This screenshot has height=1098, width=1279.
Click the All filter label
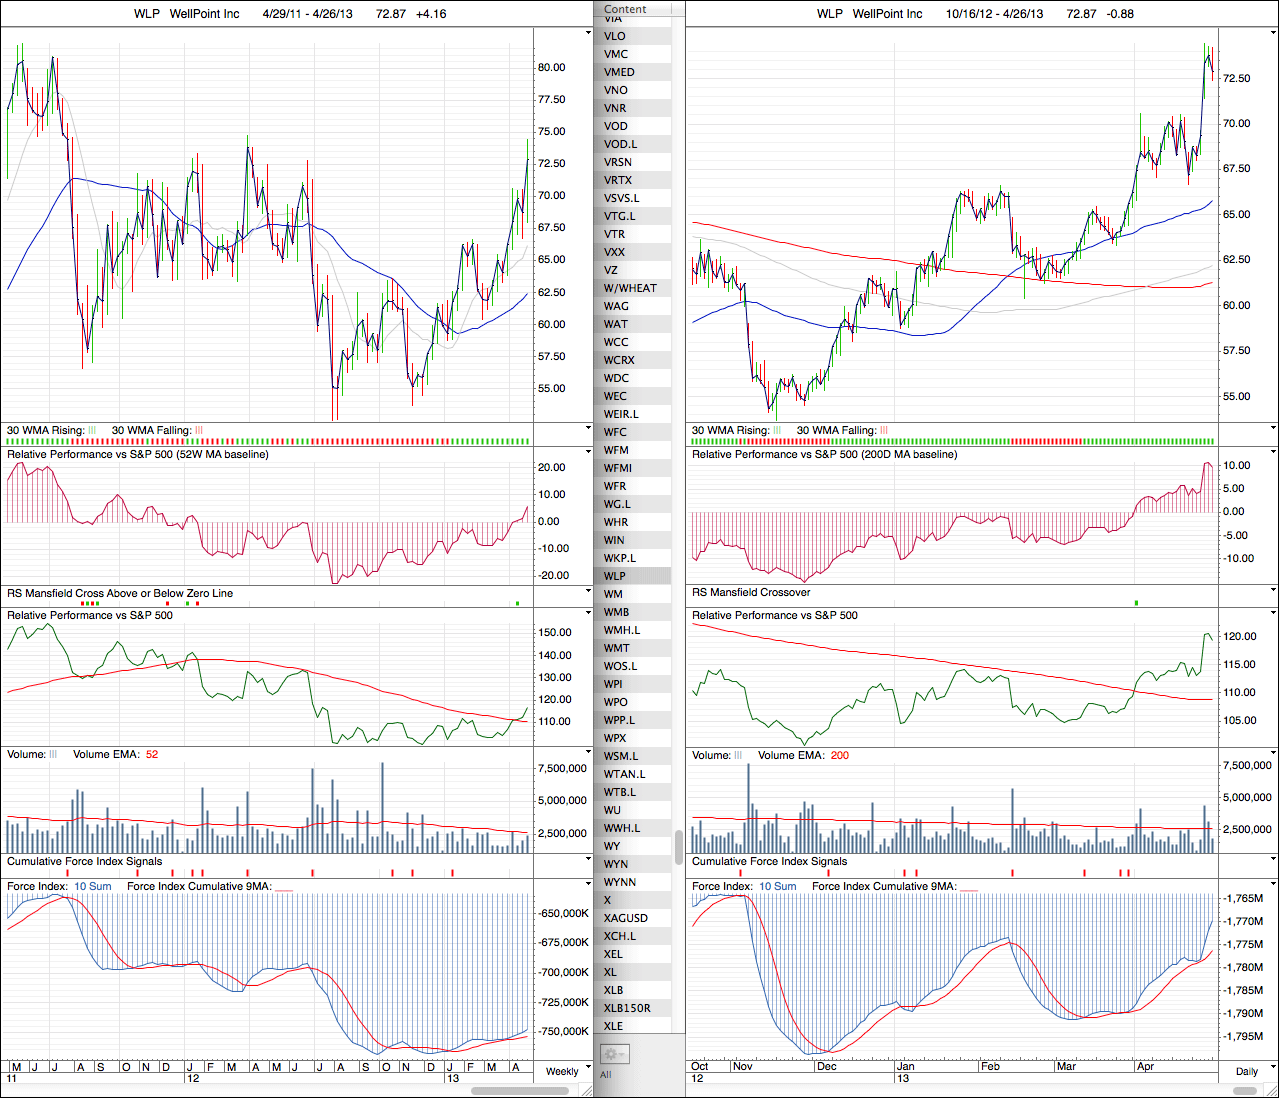tap(605, 1075)
